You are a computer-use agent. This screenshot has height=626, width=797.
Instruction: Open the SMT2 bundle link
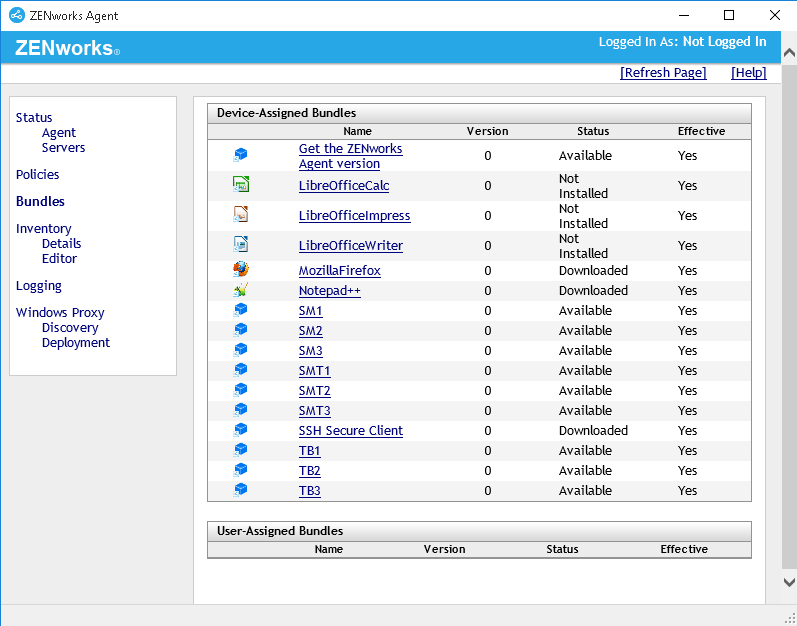[314, 390]
